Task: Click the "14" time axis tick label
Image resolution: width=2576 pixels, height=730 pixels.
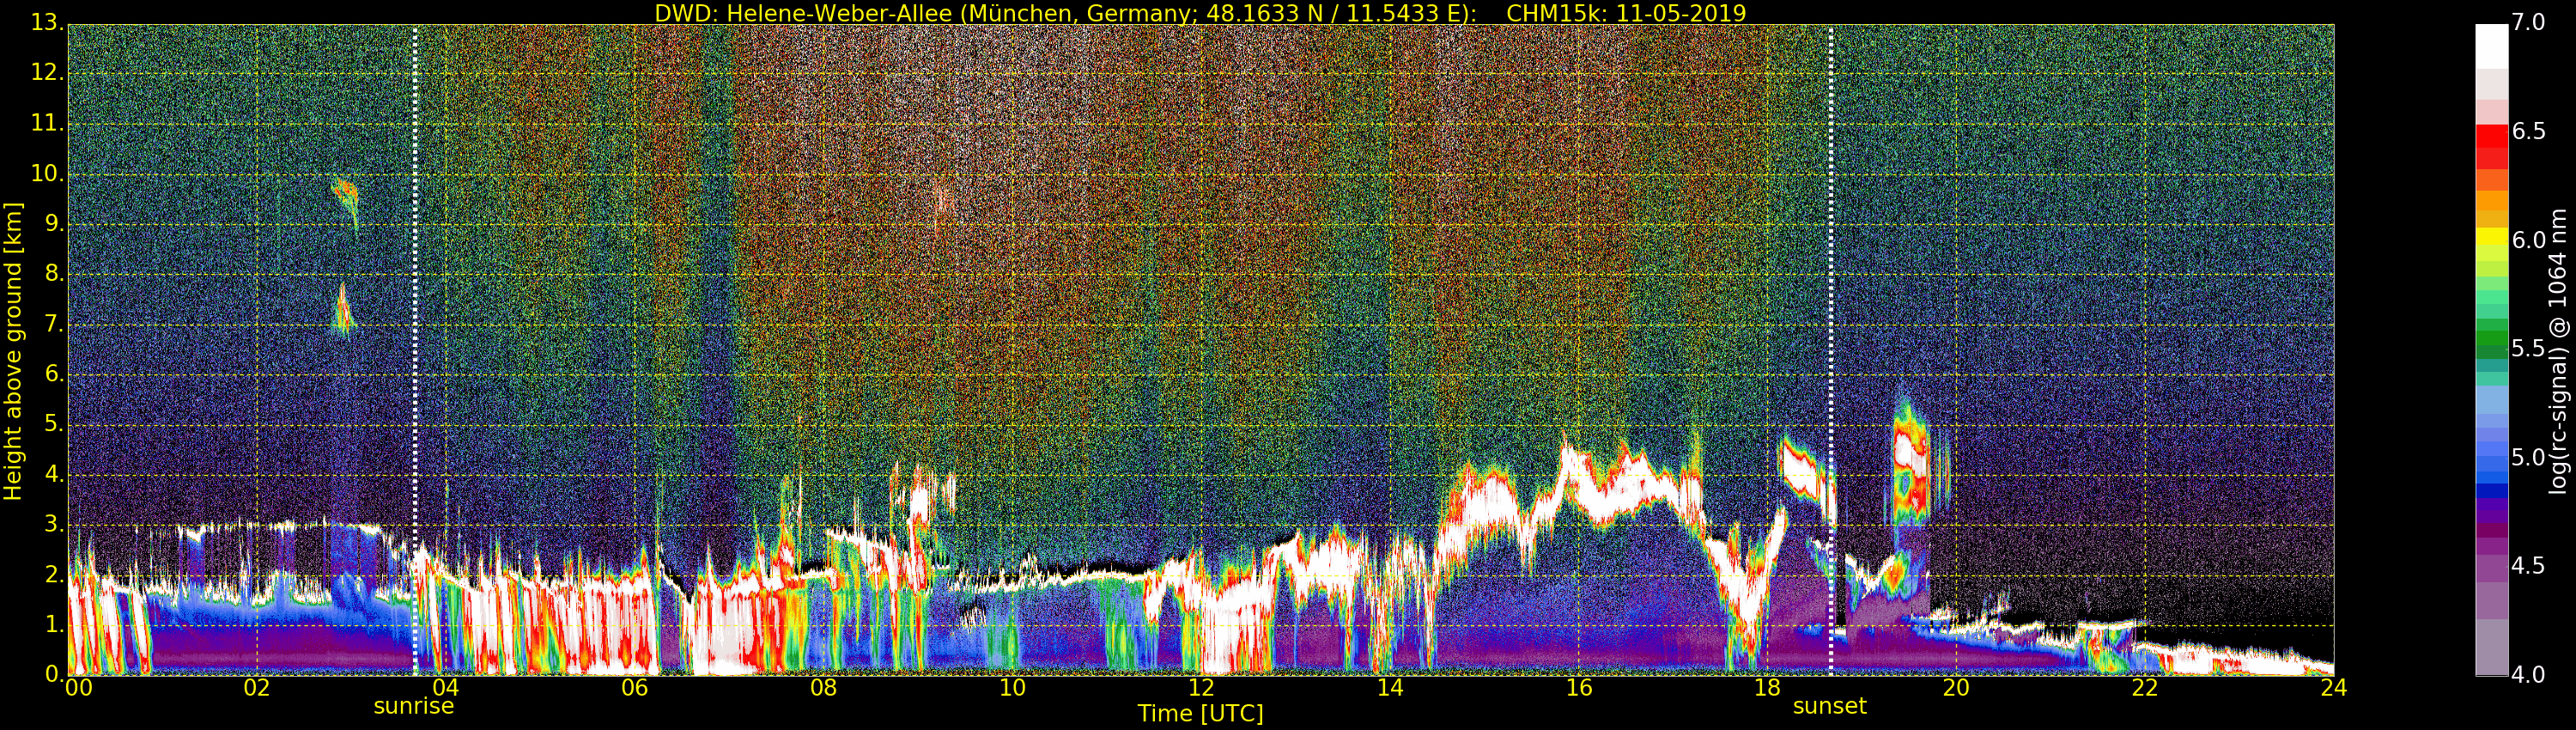Action: pos(1390,688)
